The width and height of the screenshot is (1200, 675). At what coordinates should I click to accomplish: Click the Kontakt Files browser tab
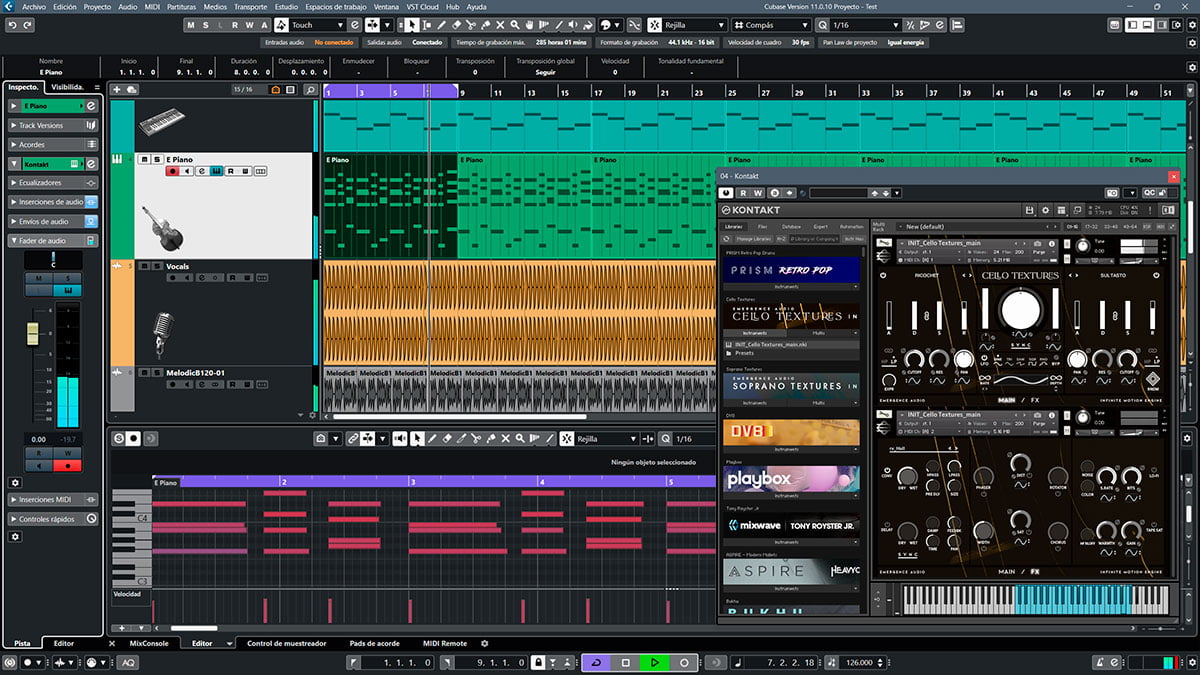762,227
